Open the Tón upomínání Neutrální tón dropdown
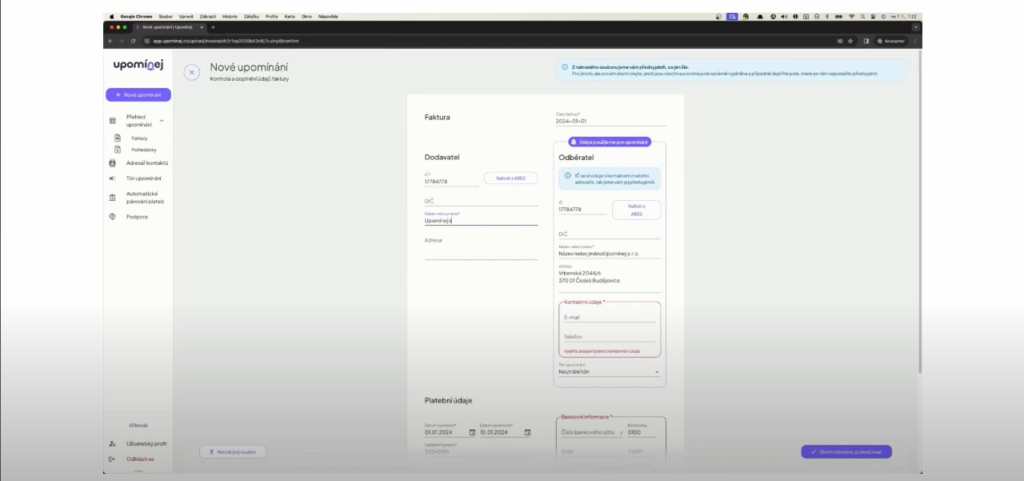 point(609,371)
